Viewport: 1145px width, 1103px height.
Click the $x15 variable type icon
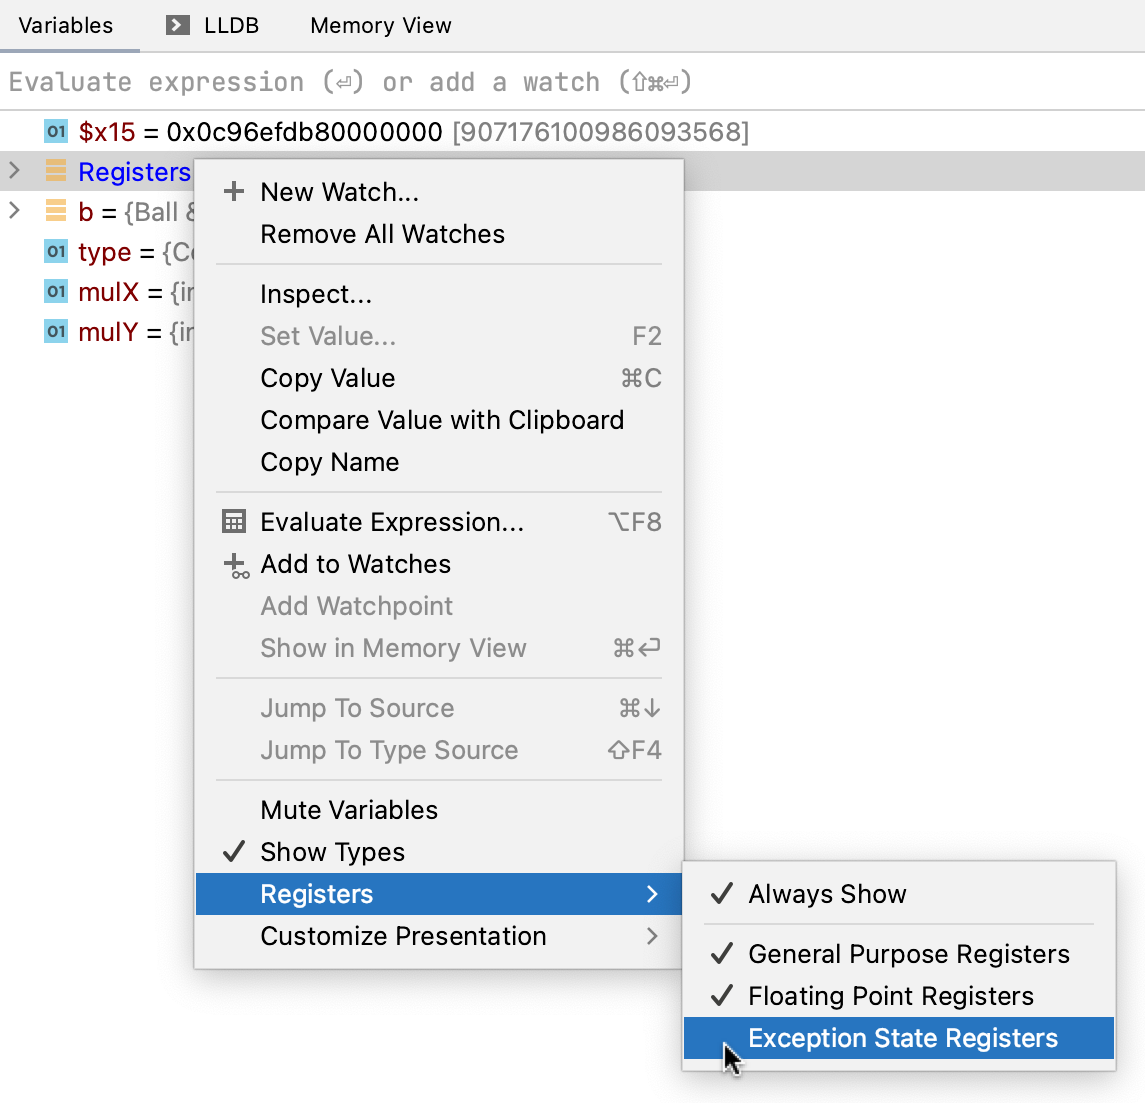tap(56, 132)
